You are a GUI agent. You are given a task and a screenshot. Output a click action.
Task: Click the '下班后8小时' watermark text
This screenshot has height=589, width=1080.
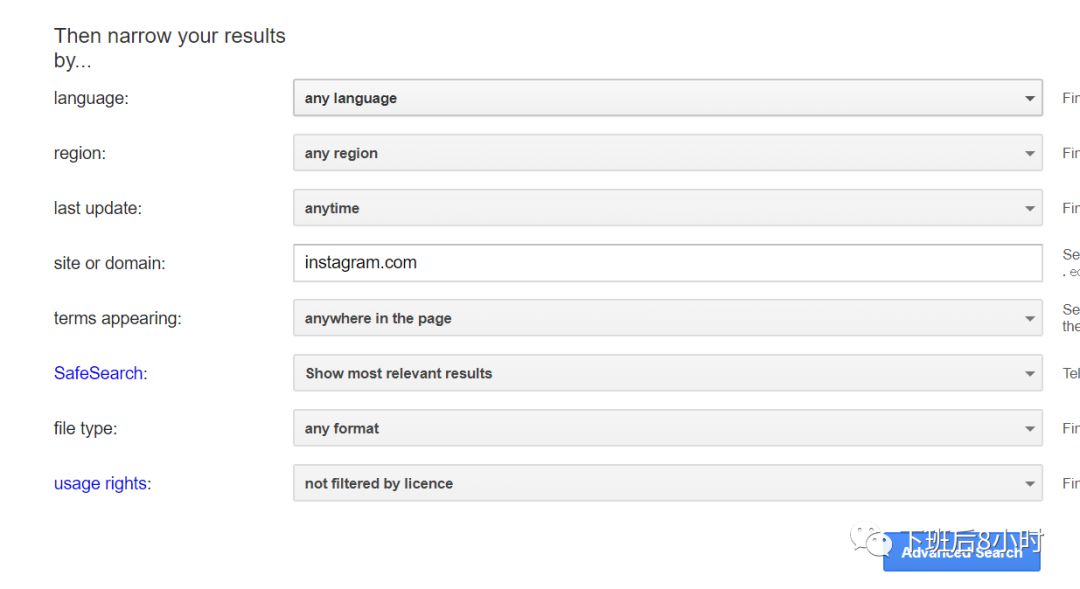(x=971, y=541)
